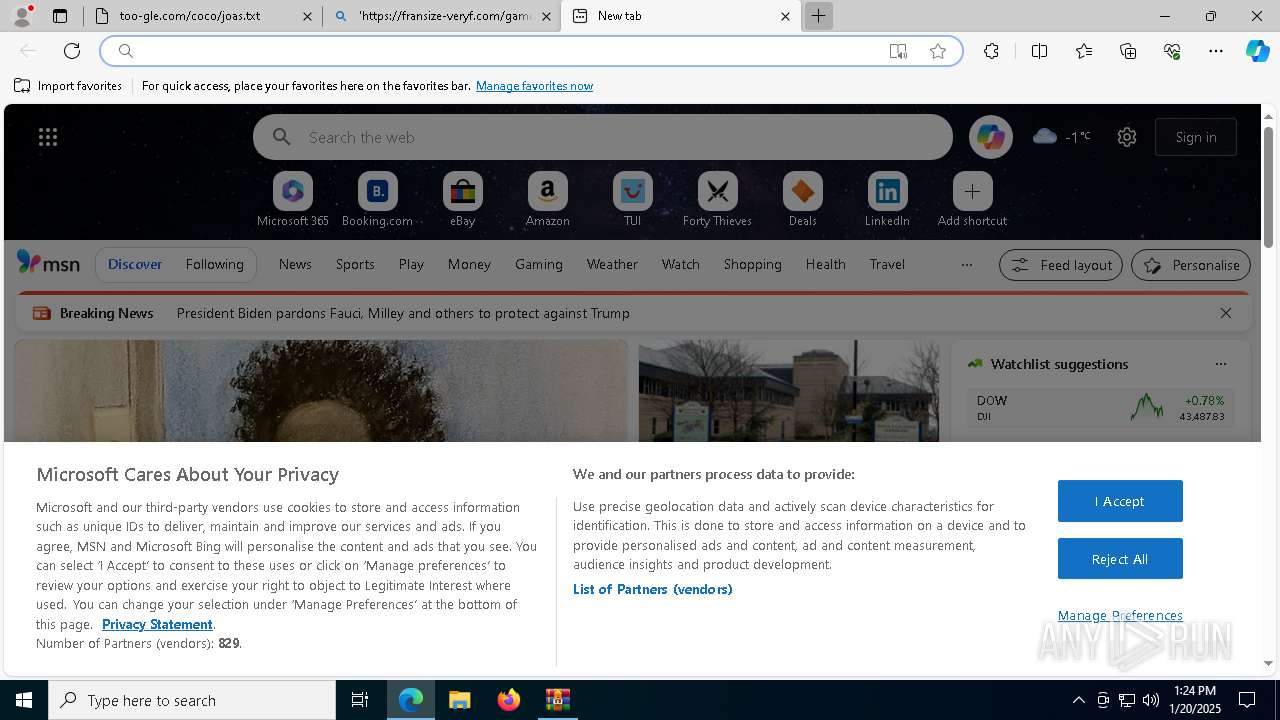1280x720 pixels.
Task: Open Task View in taskbar
Action: pos(360,700)
